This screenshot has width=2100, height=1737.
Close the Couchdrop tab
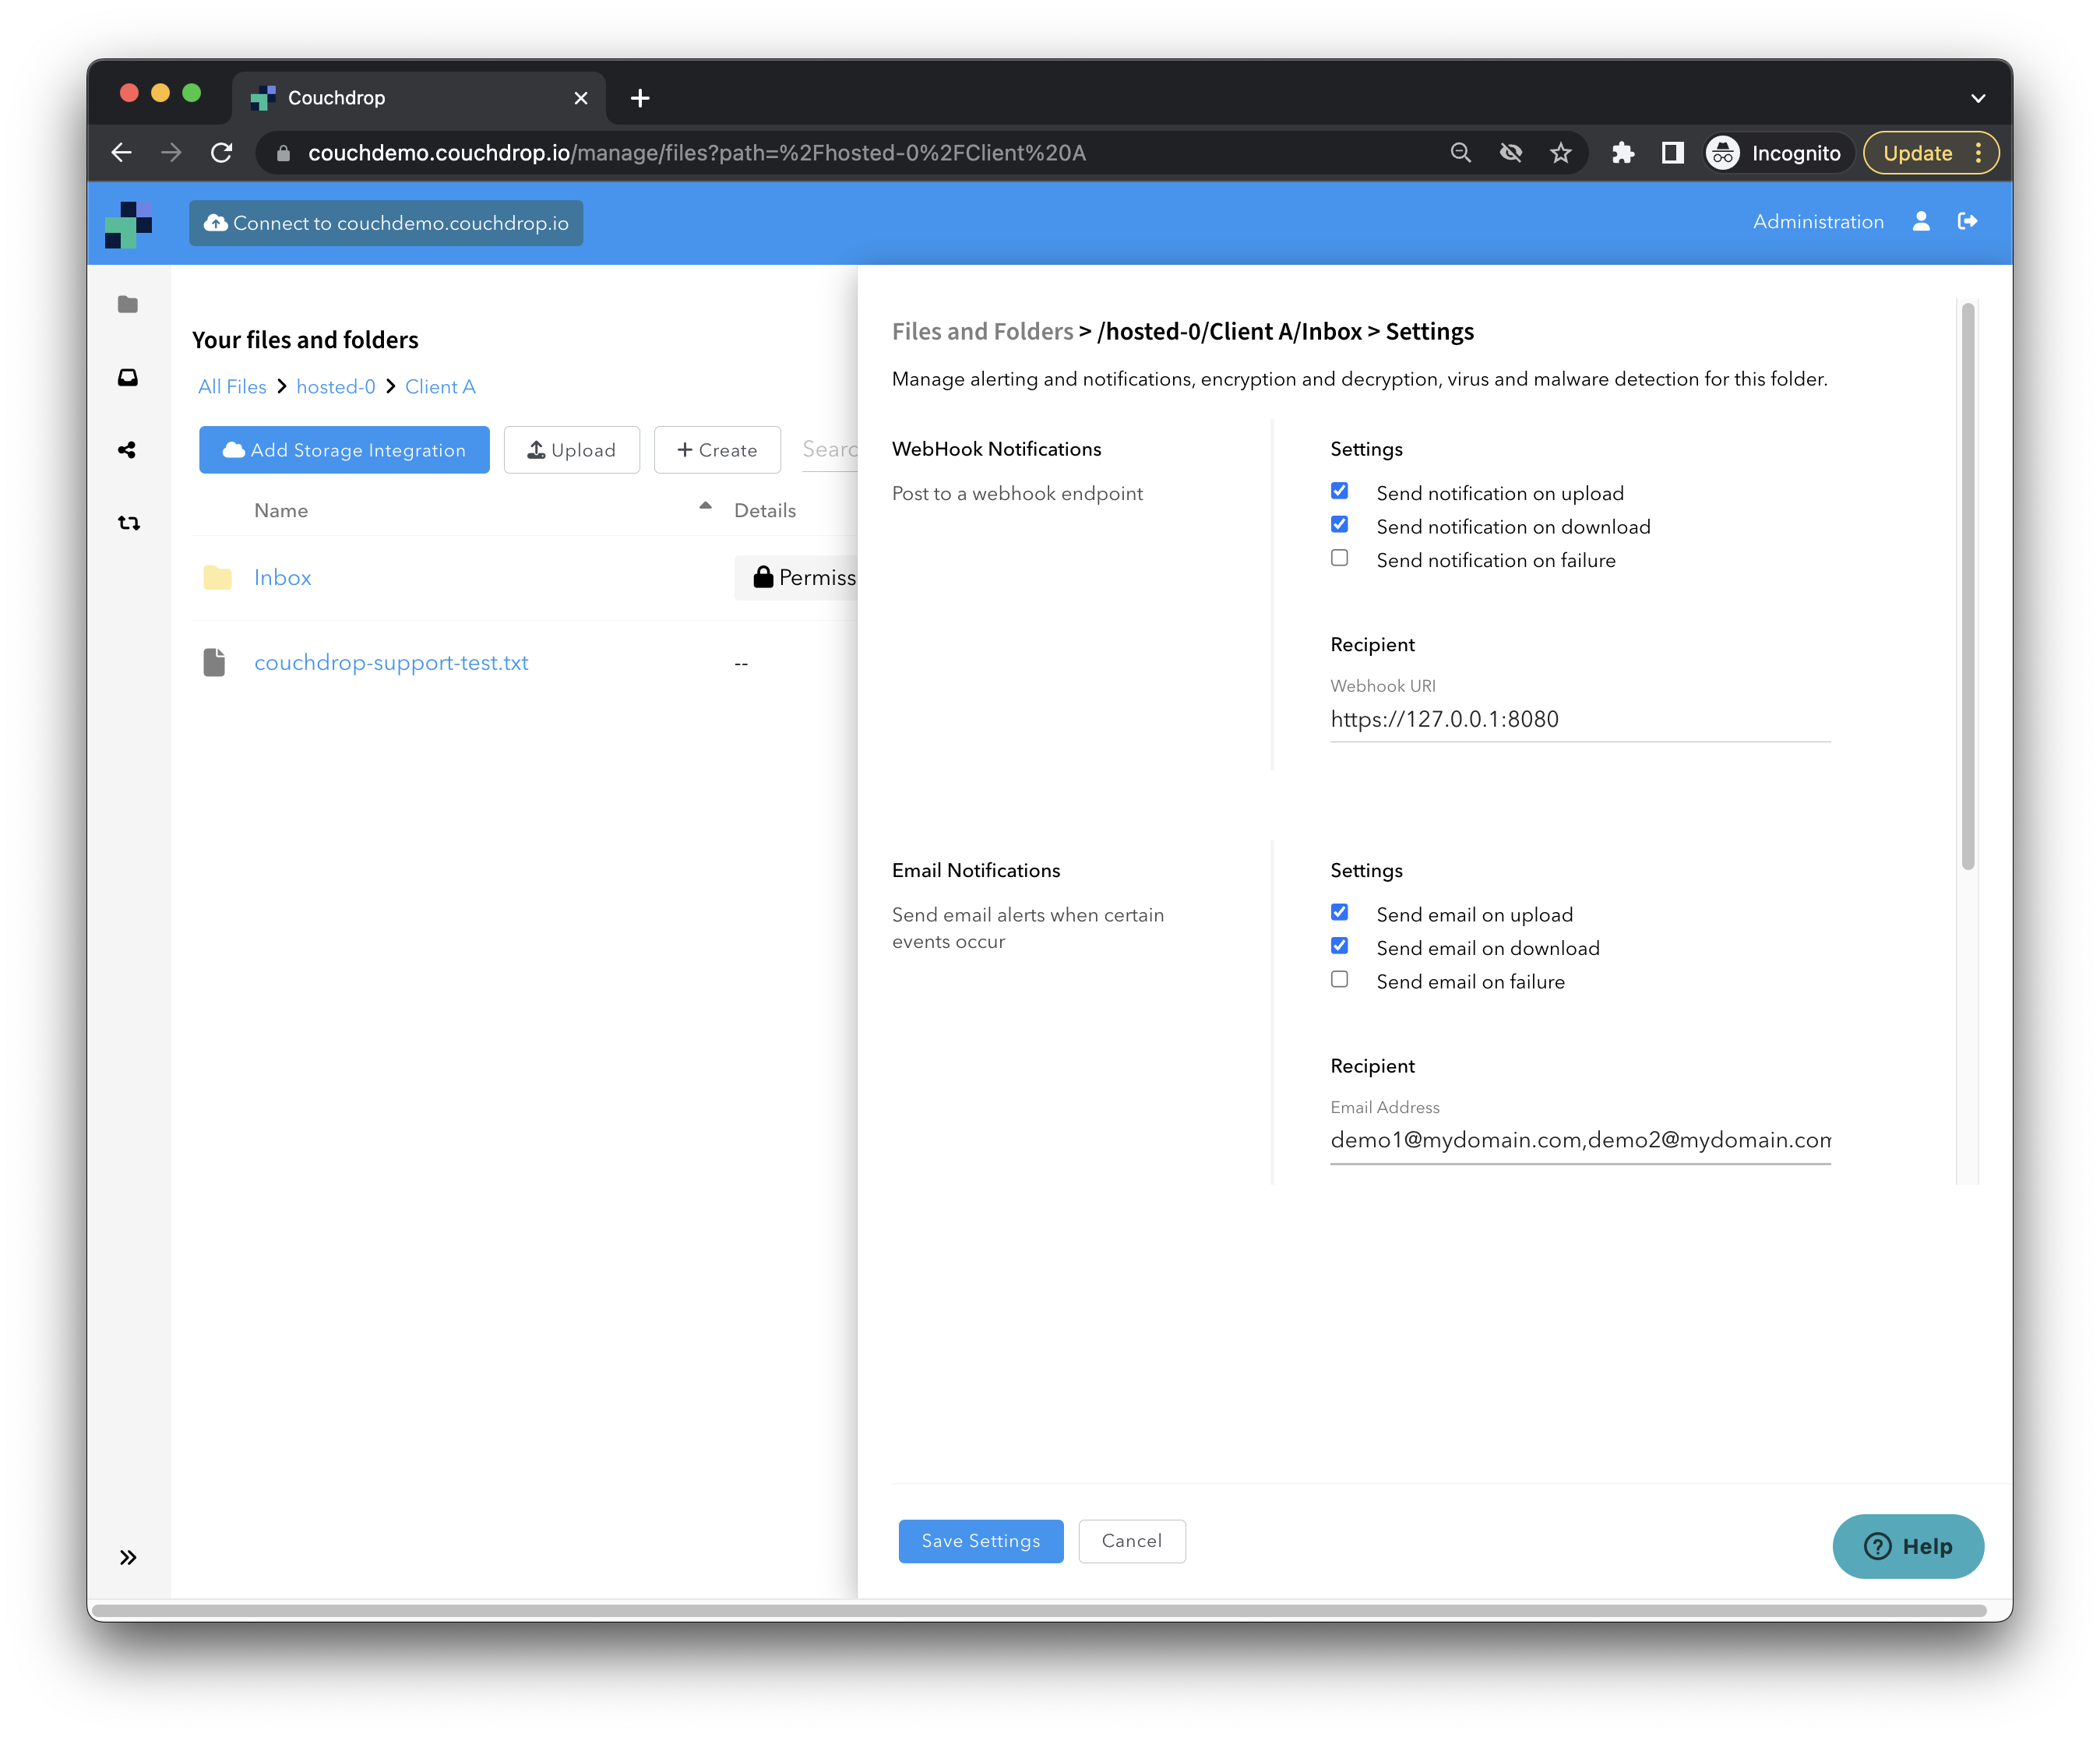(x=581, y=98)
